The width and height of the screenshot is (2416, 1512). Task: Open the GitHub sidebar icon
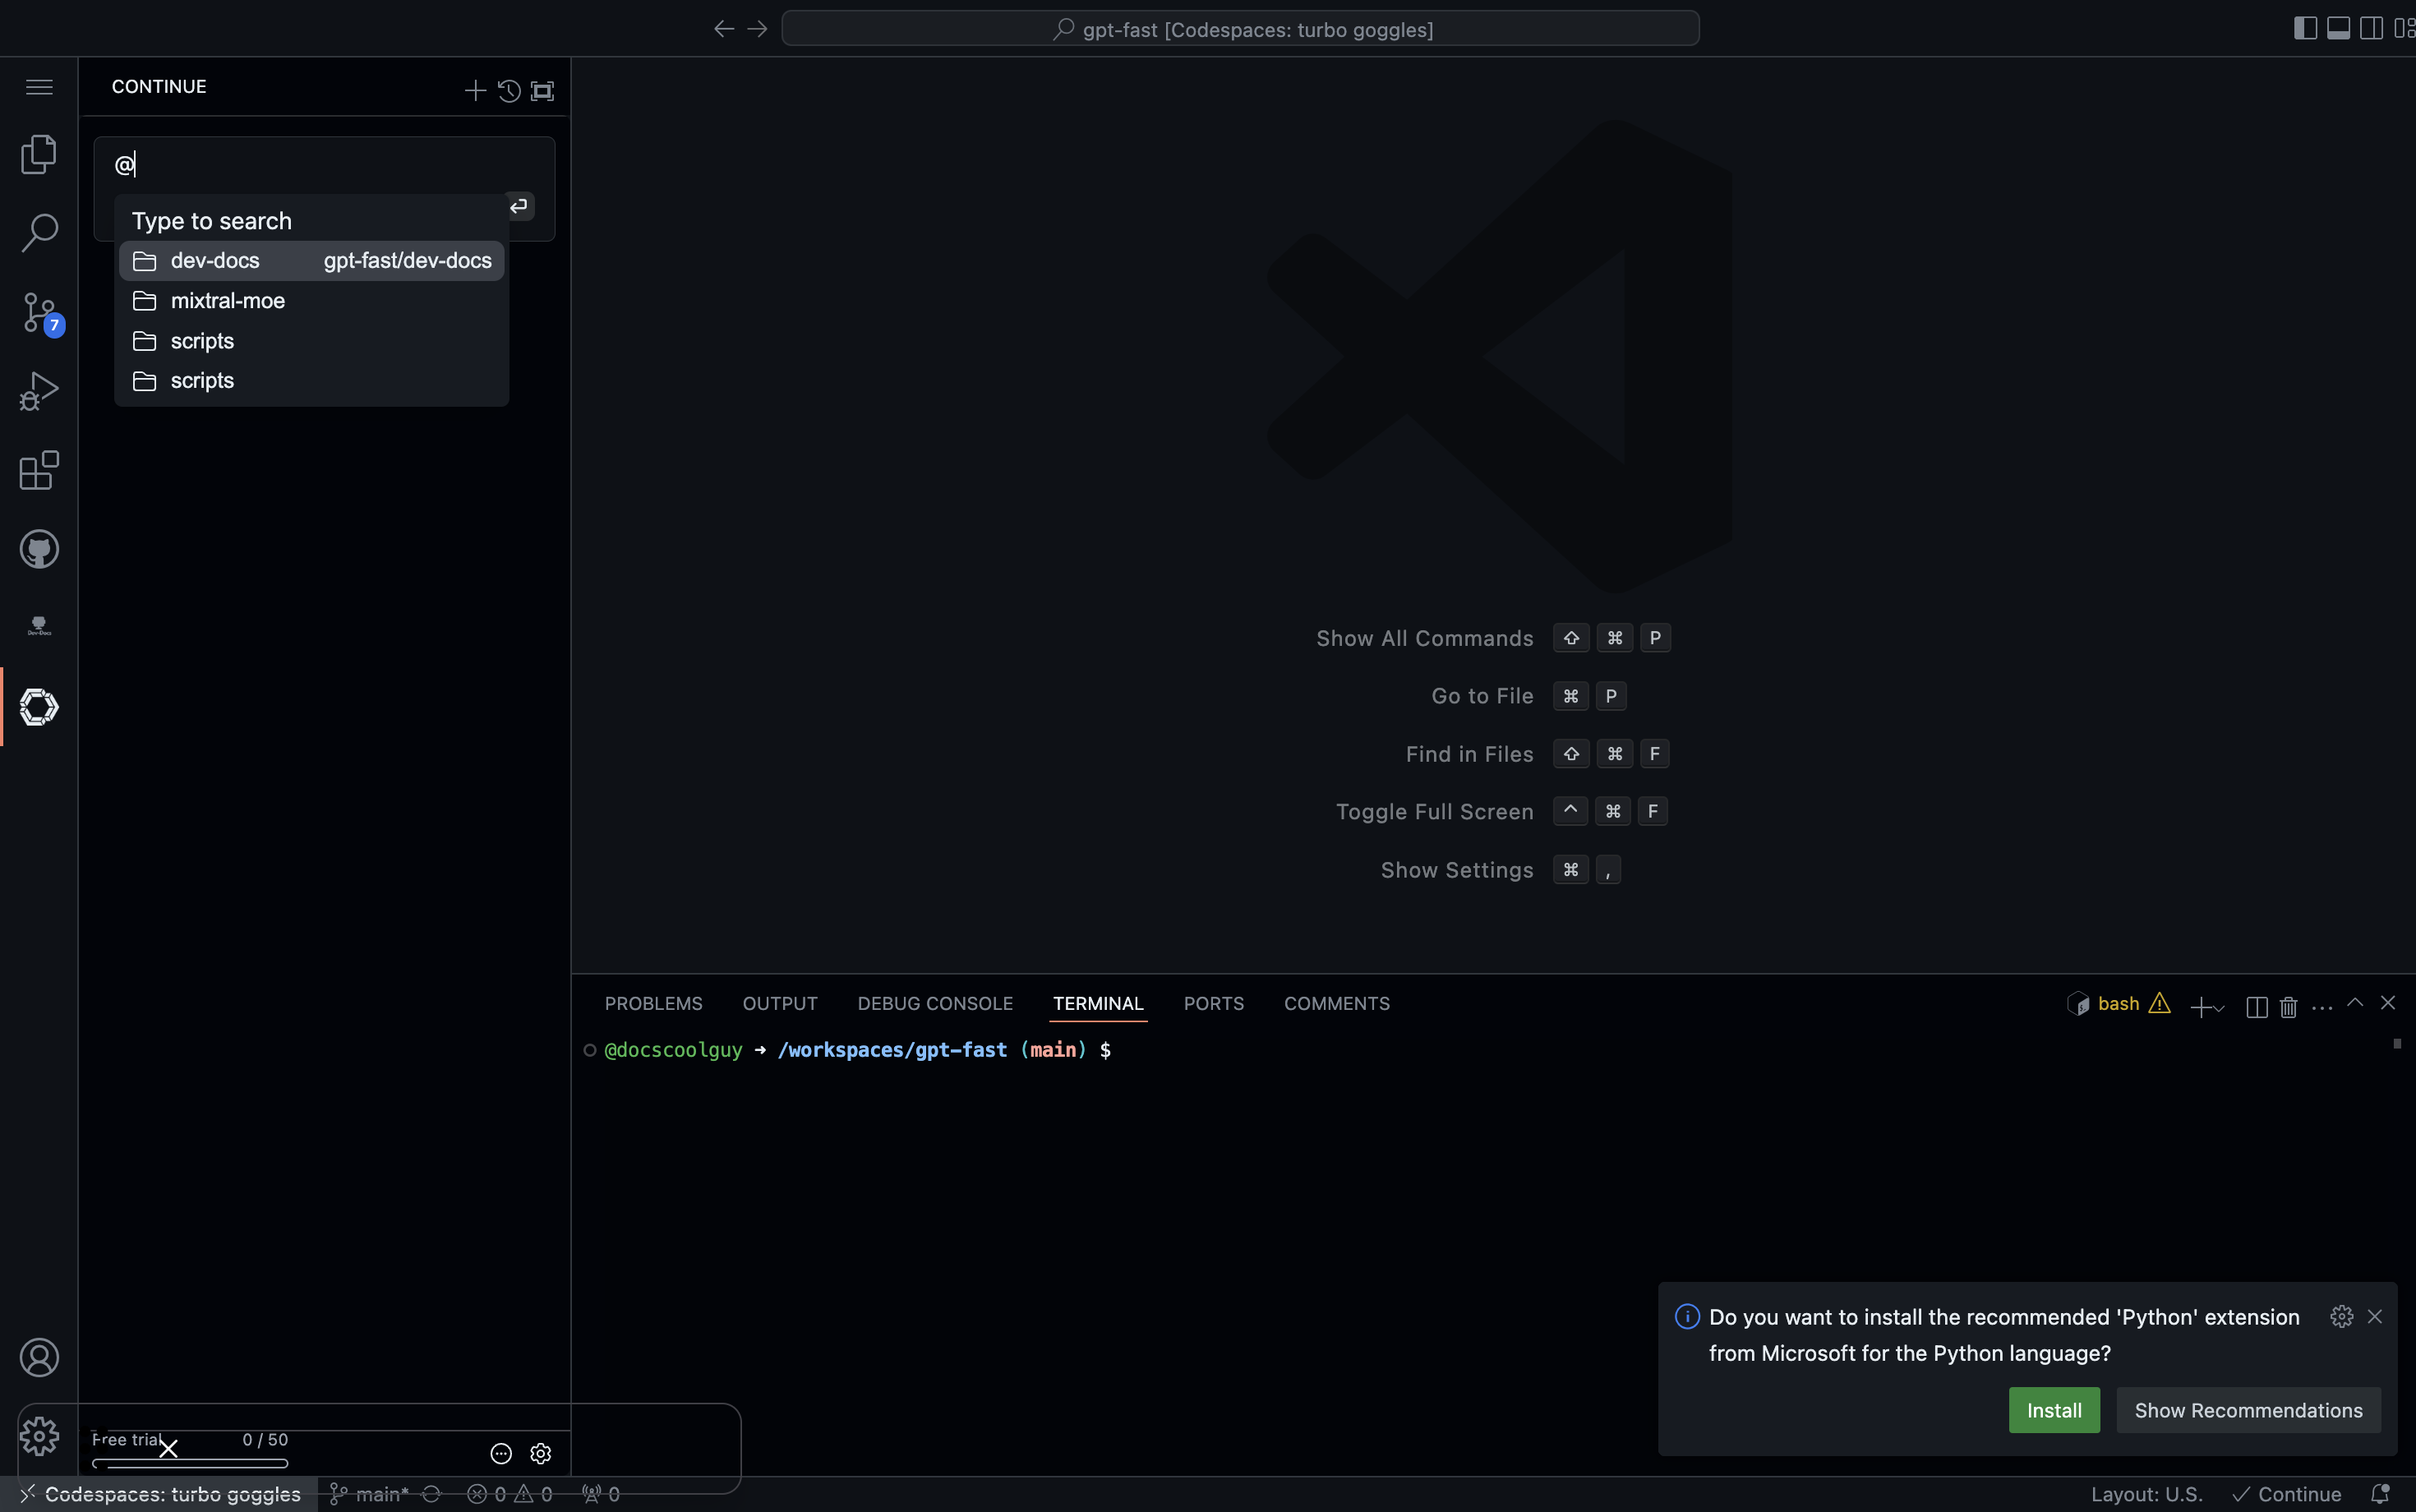point(39,549)
